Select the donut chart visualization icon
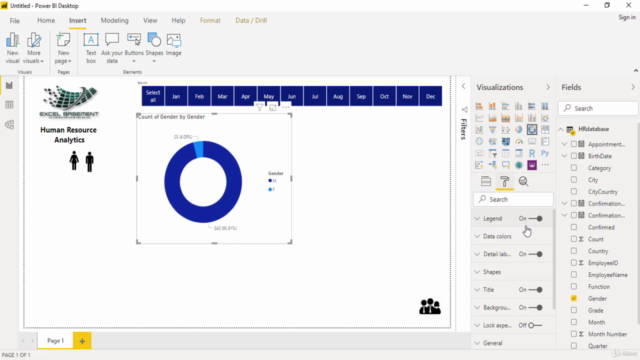640x360 pixels. tap(532, 129)
